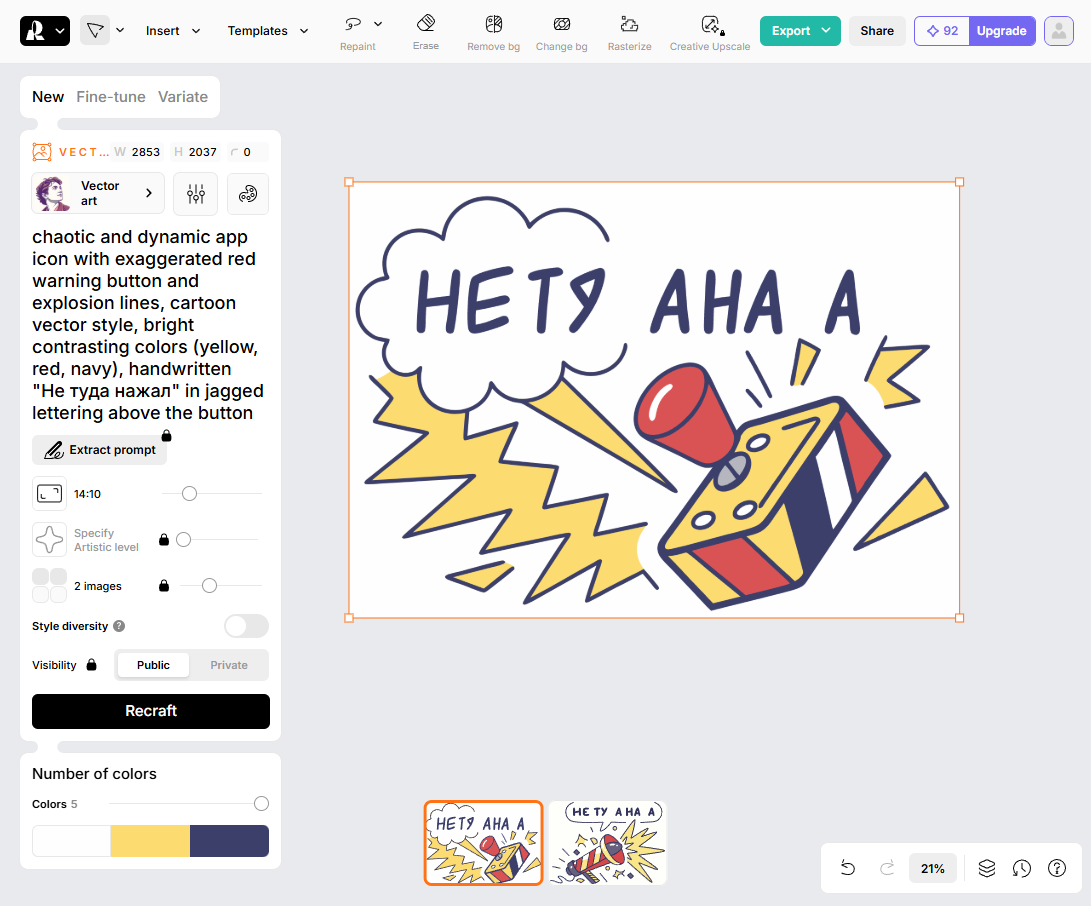Select the Erase tool

[x=426, y=31]
